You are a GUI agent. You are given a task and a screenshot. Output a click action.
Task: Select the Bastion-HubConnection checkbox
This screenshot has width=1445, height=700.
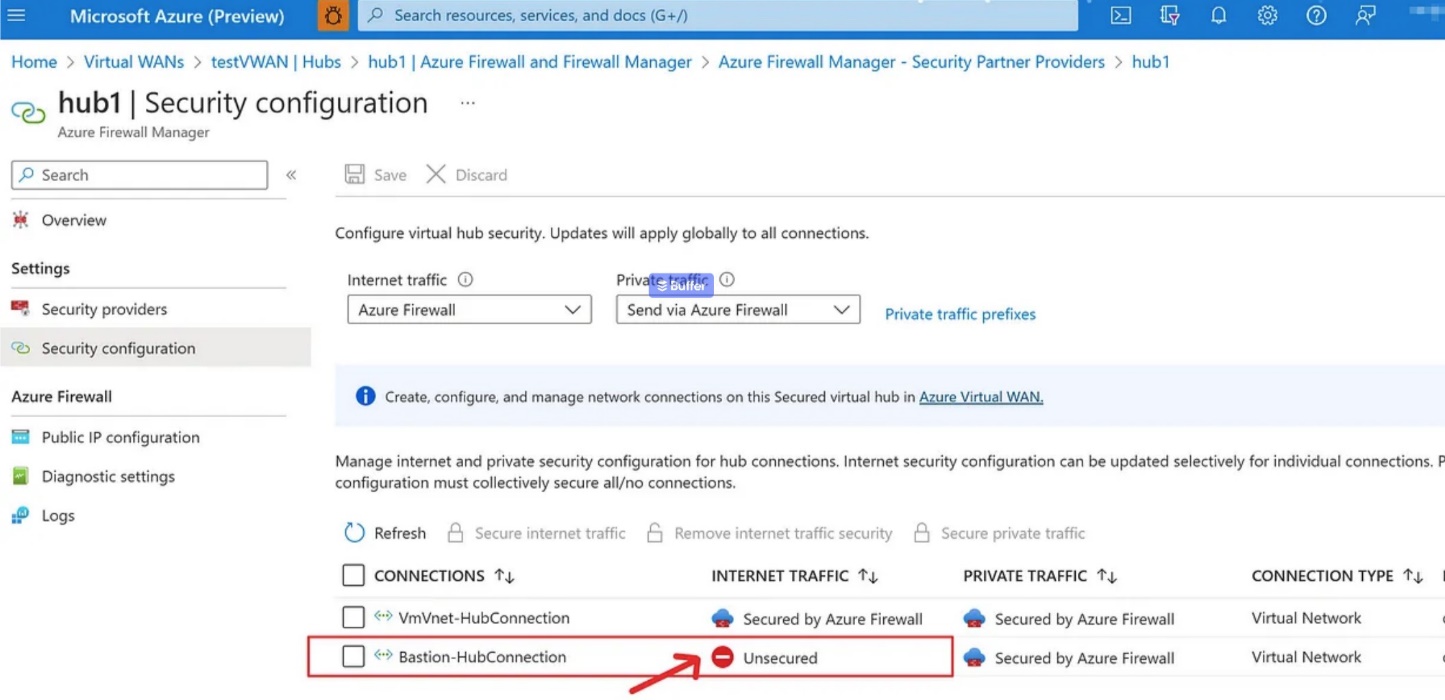[353, 657]
